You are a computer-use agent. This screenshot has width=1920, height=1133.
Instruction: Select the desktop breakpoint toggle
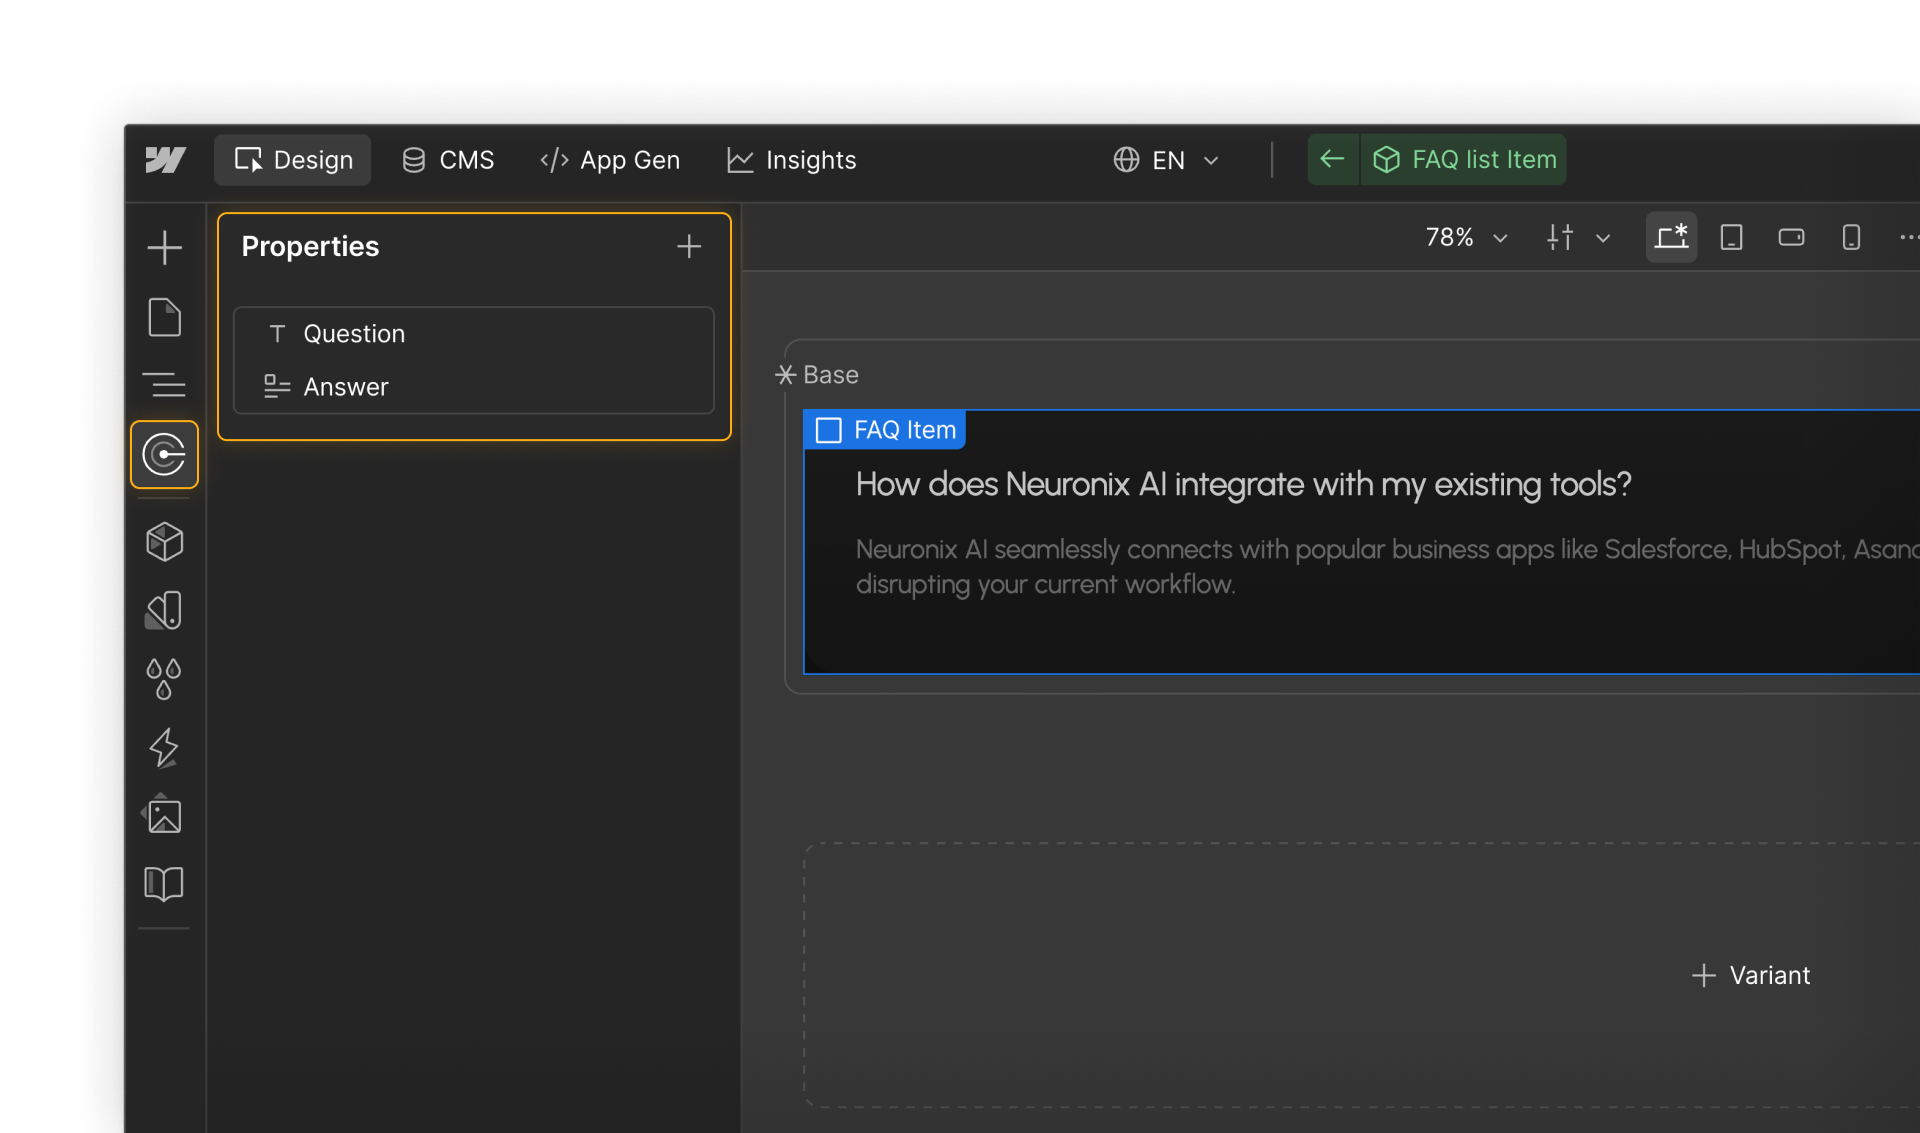click(1671, 237)
